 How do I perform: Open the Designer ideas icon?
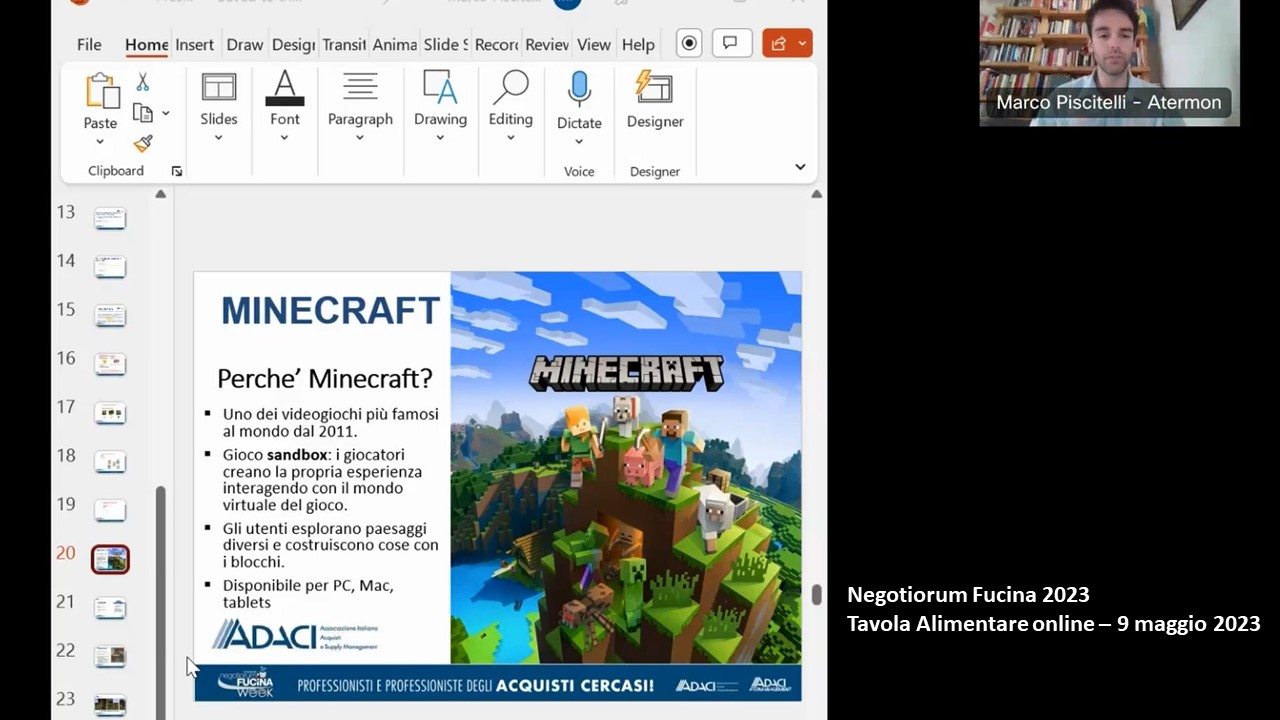[655, 87]
